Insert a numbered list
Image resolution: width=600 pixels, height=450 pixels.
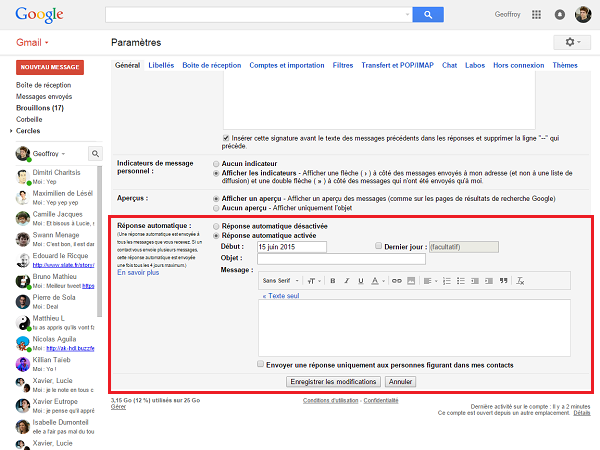pyautogui.click(x=447, y=281)
